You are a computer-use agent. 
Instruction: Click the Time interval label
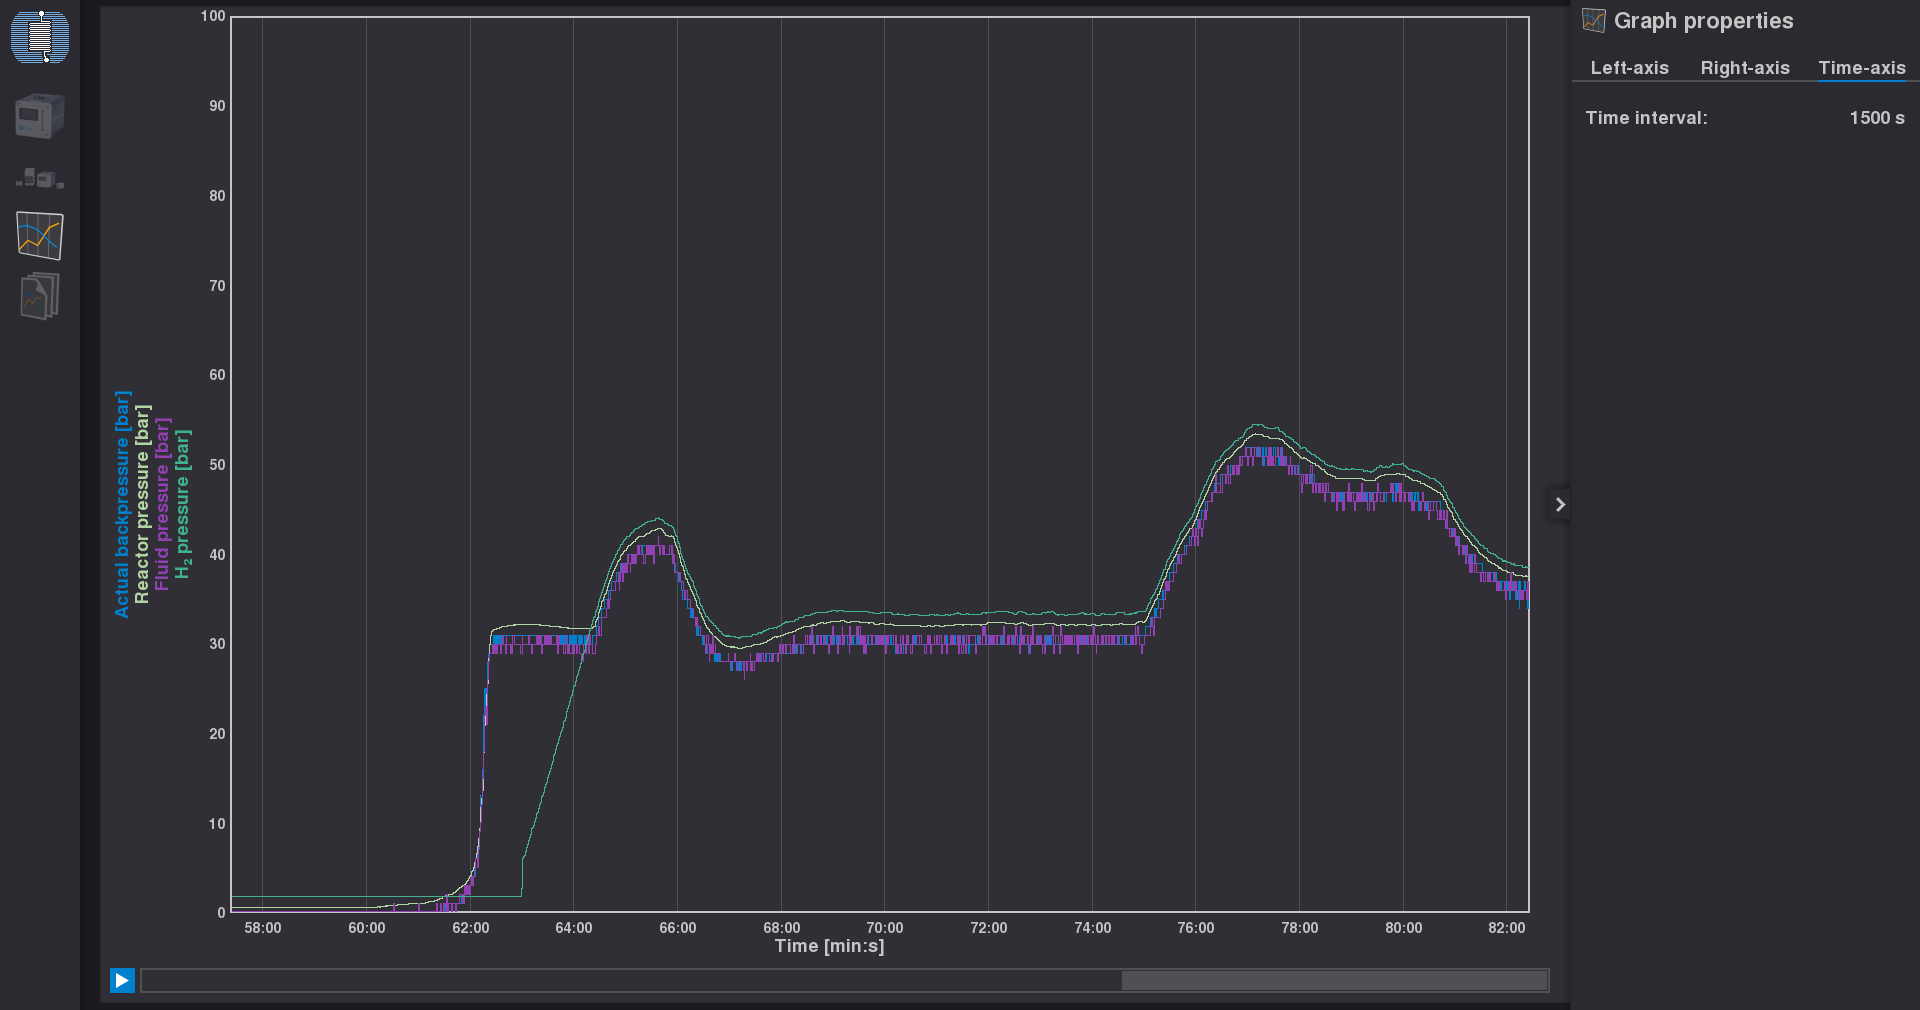click(x=1646, y=118)
